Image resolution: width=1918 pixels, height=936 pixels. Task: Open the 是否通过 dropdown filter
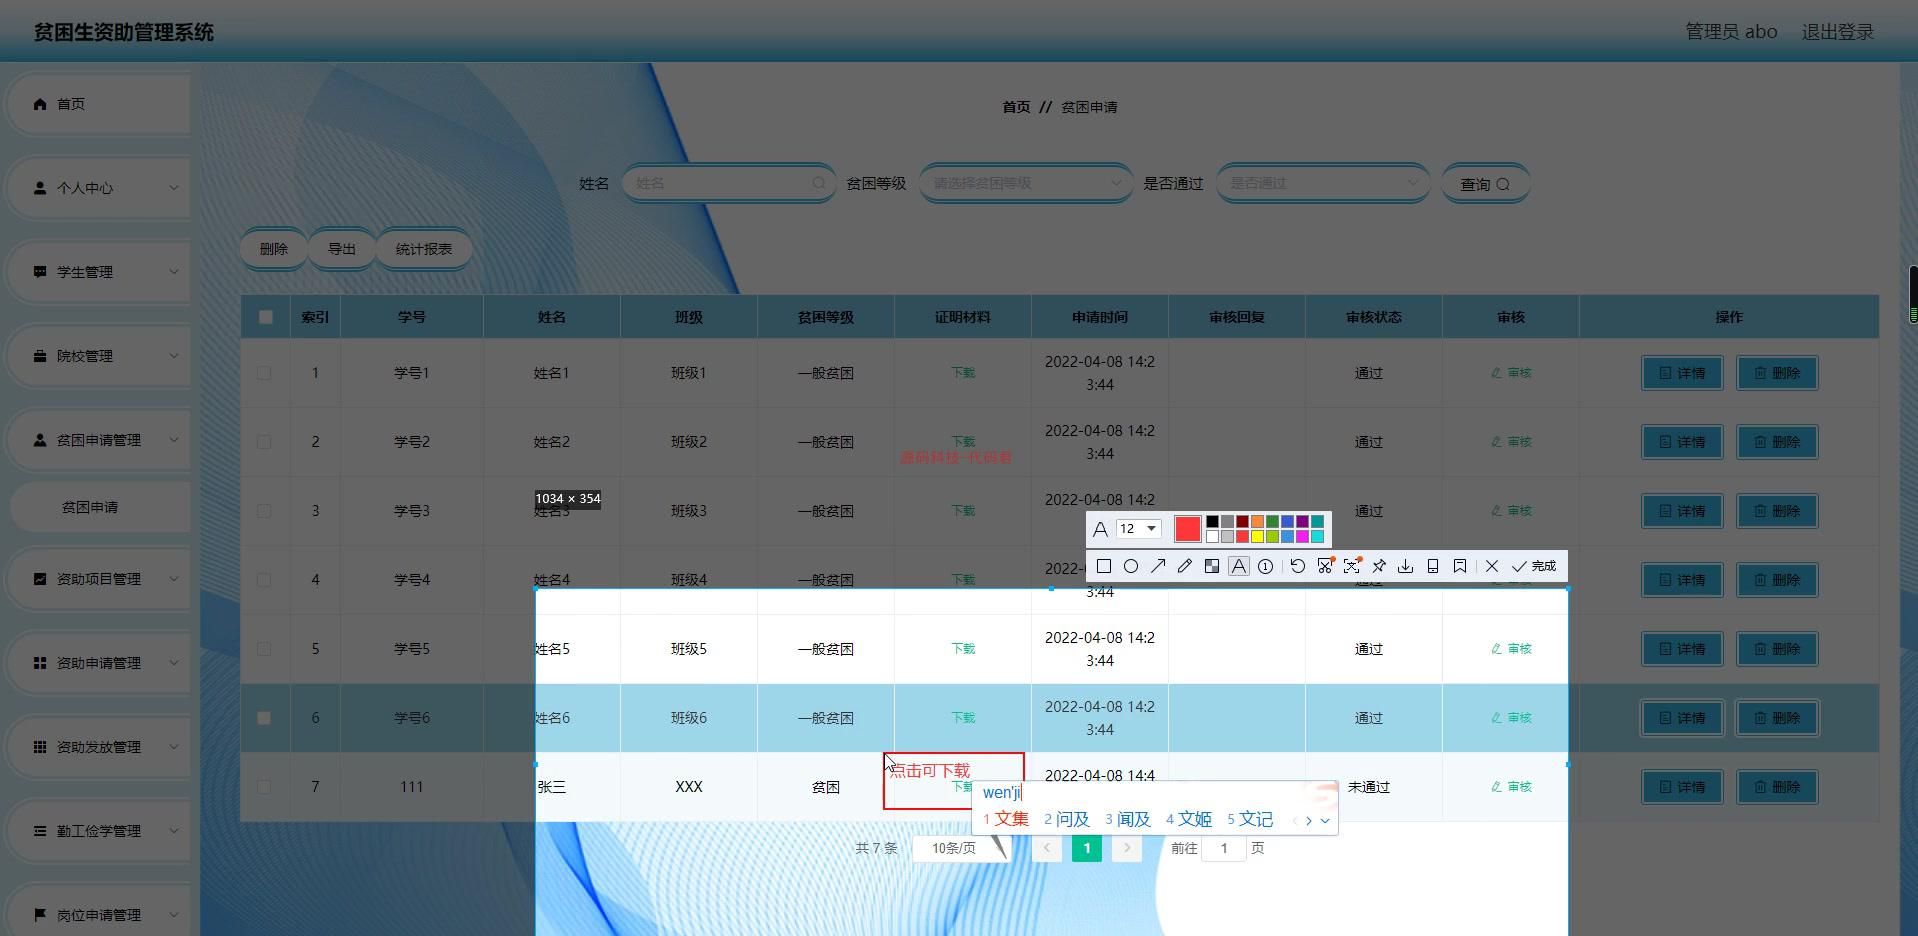click(x=1322, y=183)
